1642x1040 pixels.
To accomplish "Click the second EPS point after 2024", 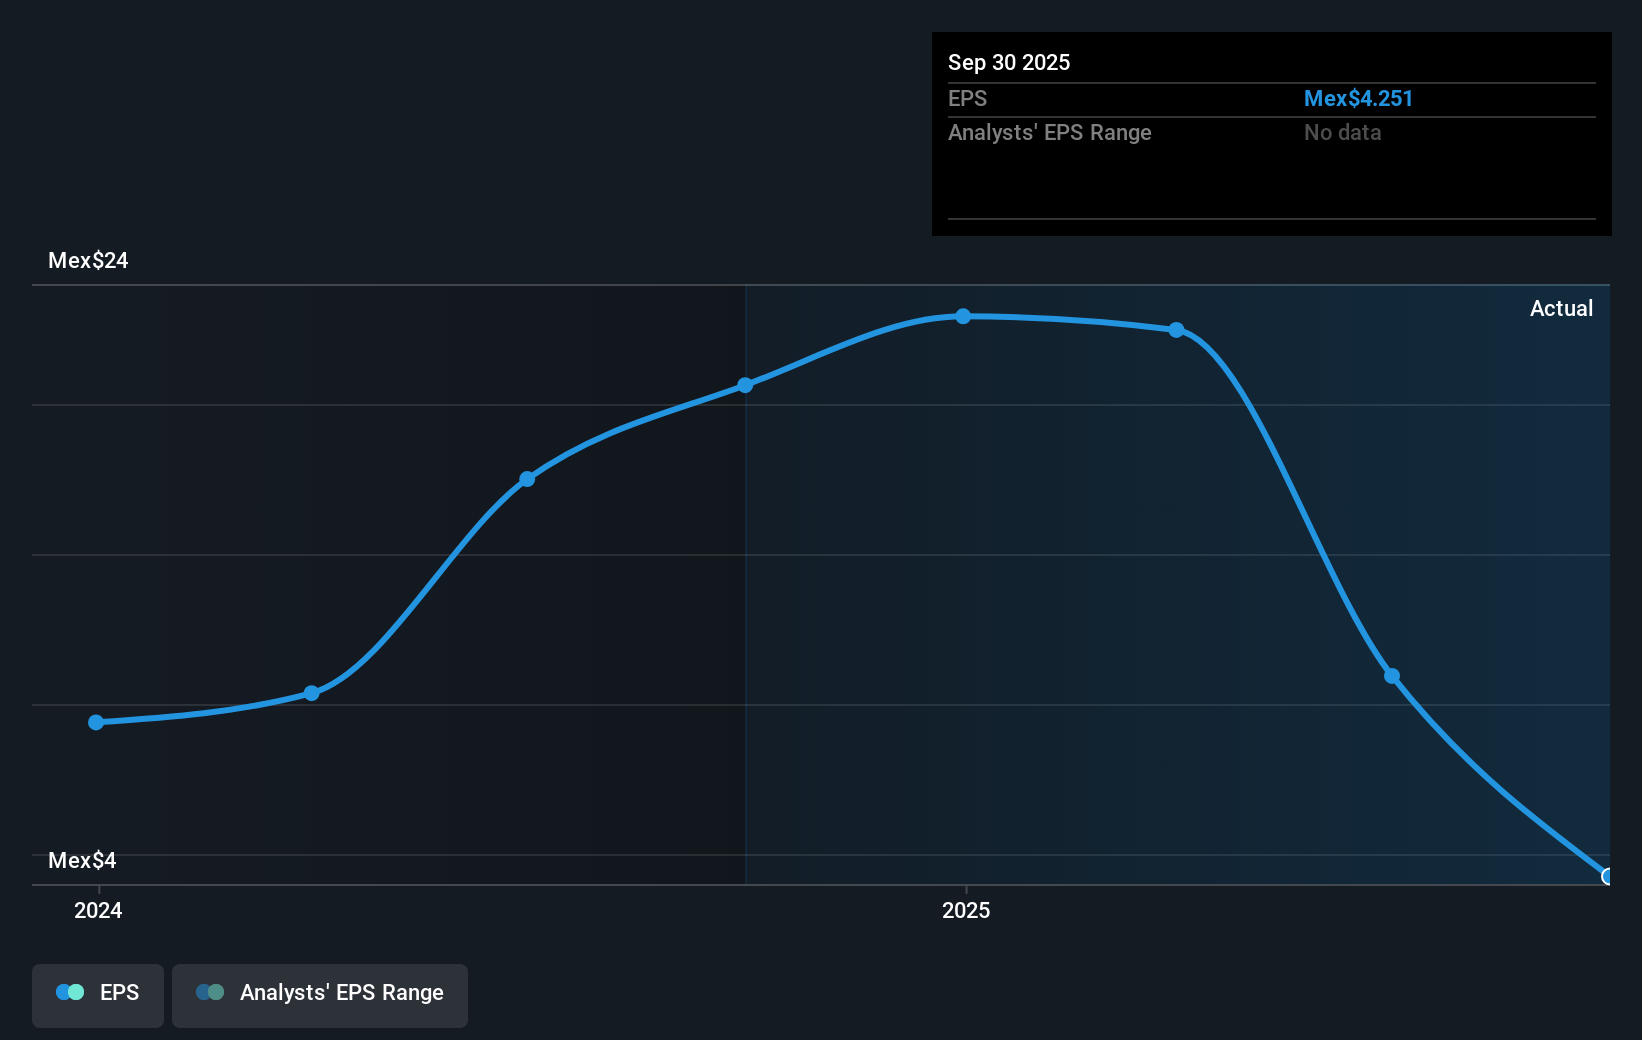I will click(x=312, y=692).
